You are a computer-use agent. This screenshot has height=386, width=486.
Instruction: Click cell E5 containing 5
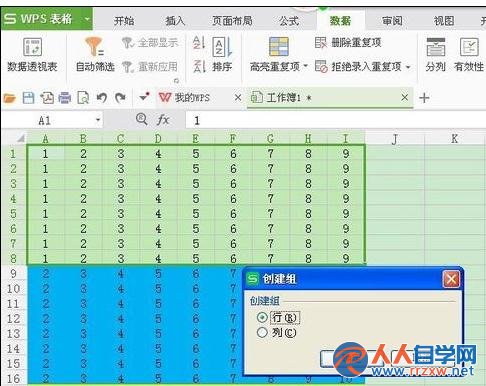coord(195,214)
